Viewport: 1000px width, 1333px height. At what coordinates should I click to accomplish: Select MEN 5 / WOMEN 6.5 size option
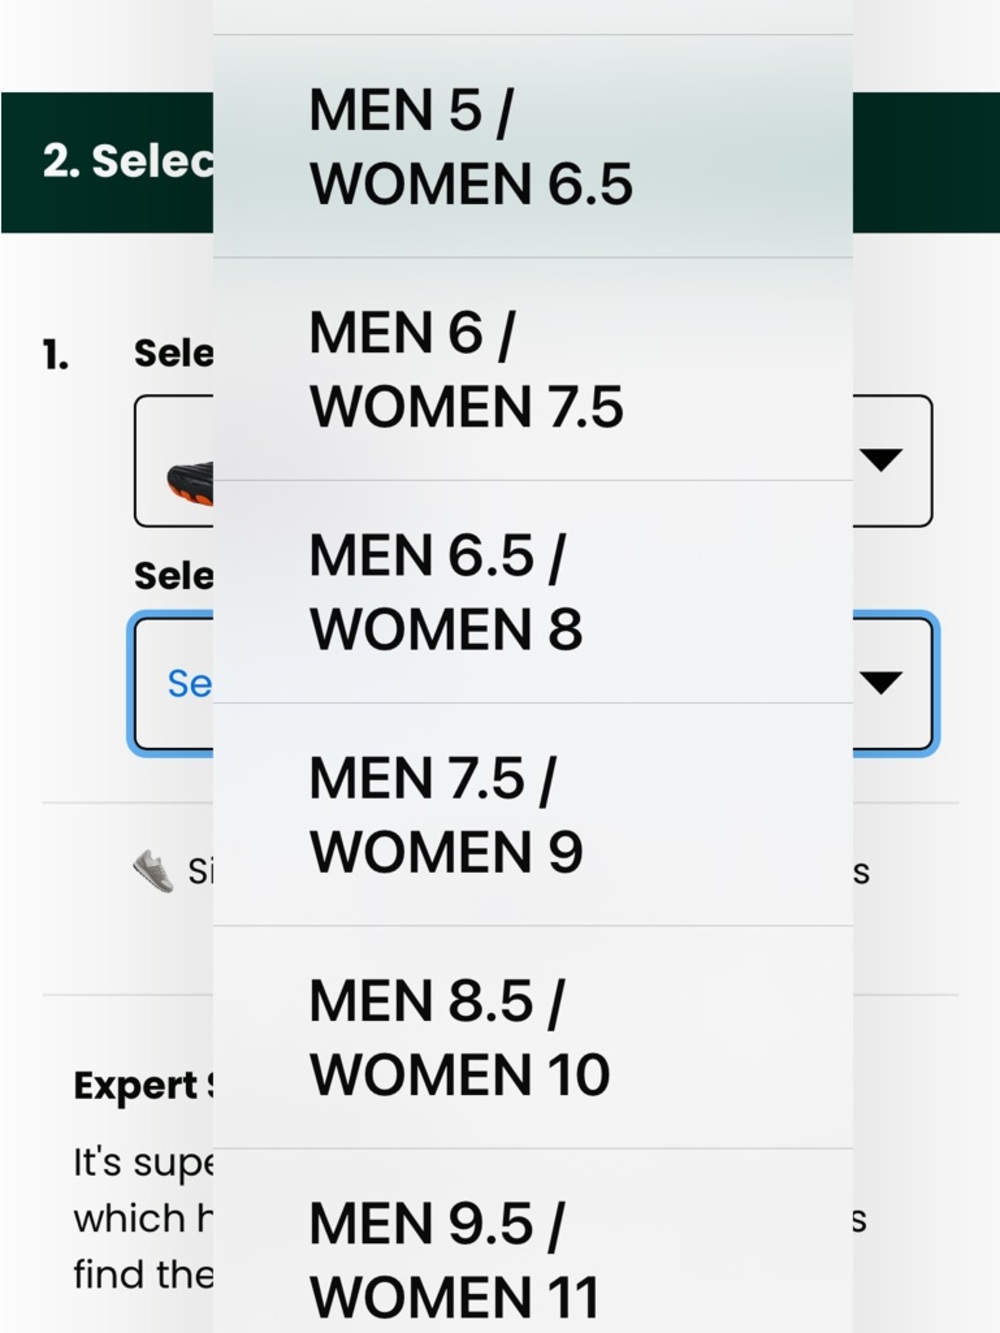pos(533,146)
